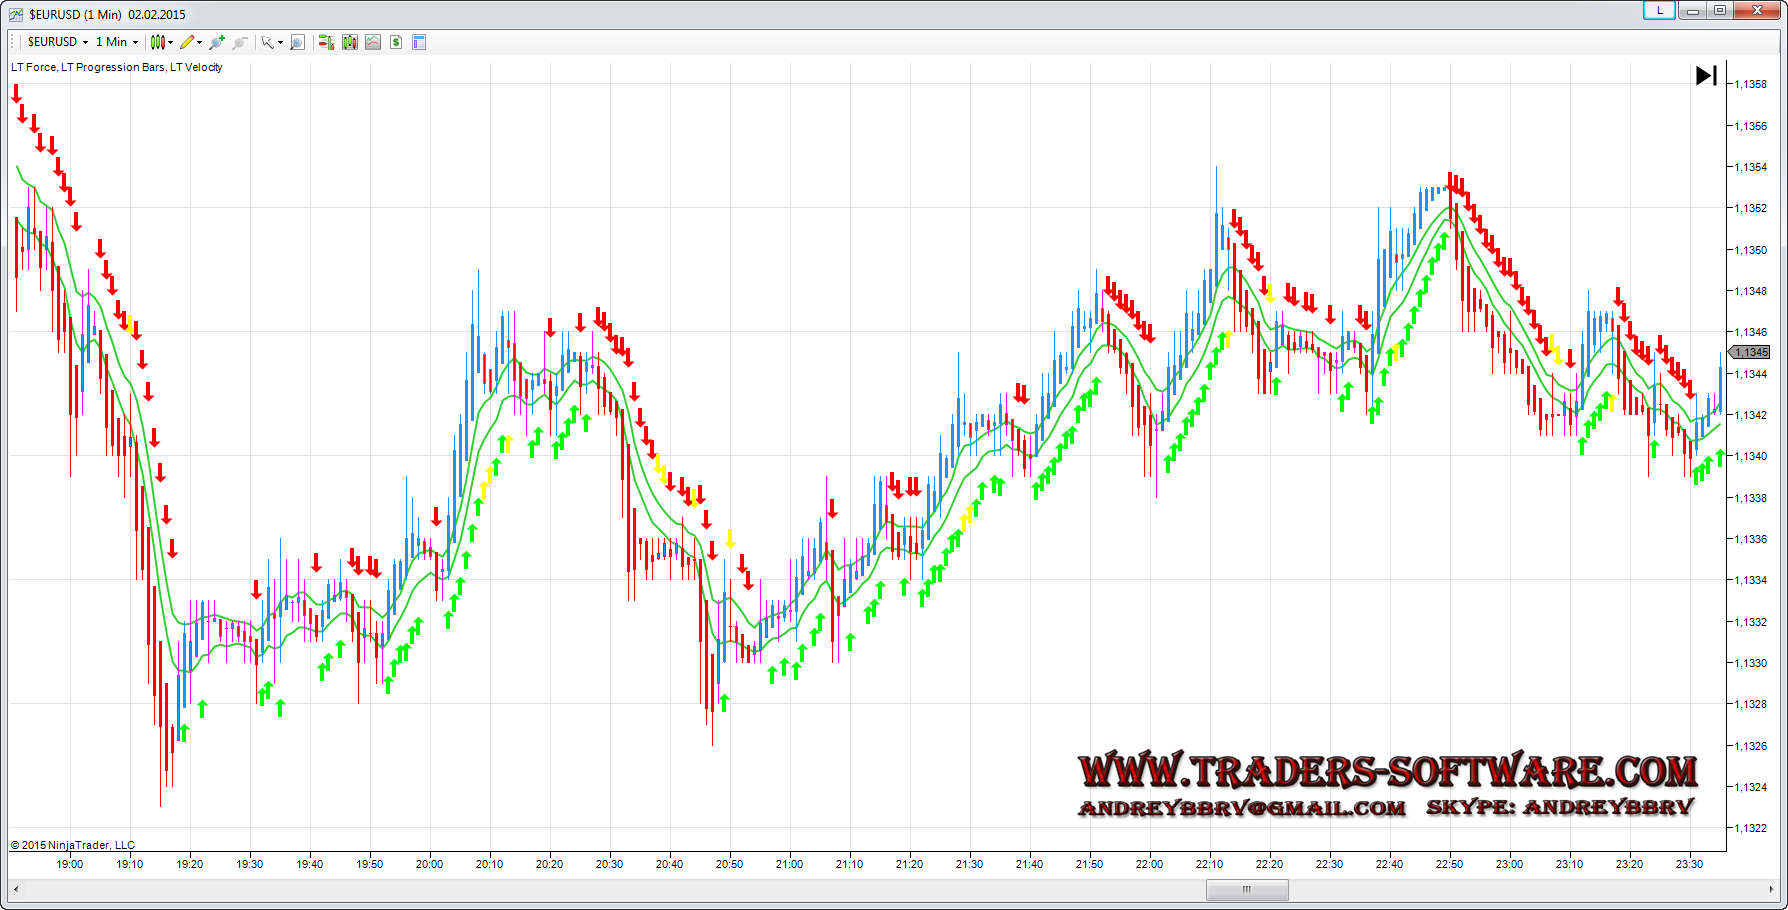Click the zoom out magnifier icon
The image size is (1788, 910).
click(240, 42)
